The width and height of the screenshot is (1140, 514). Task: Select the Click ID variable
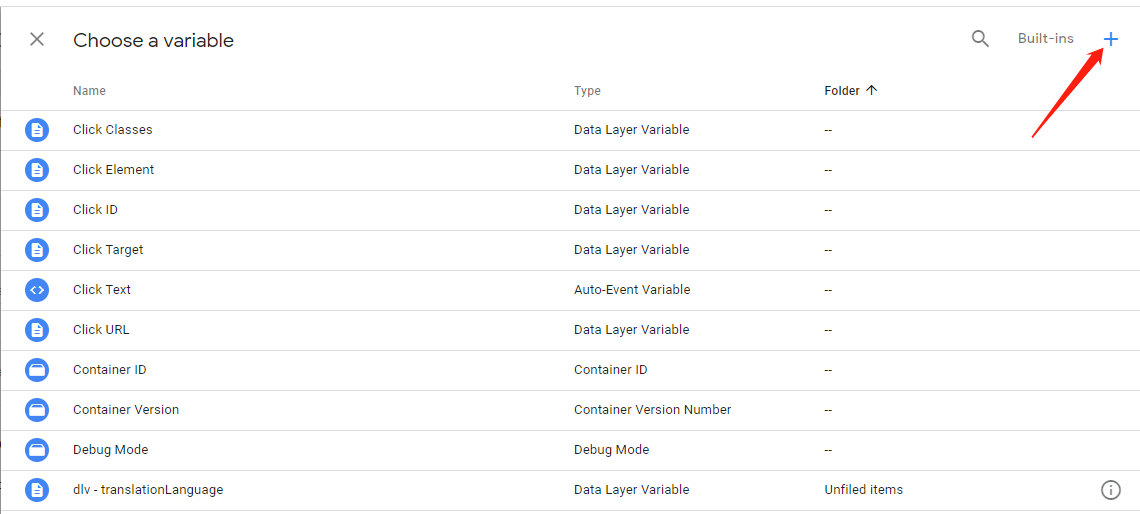(570, 210)
